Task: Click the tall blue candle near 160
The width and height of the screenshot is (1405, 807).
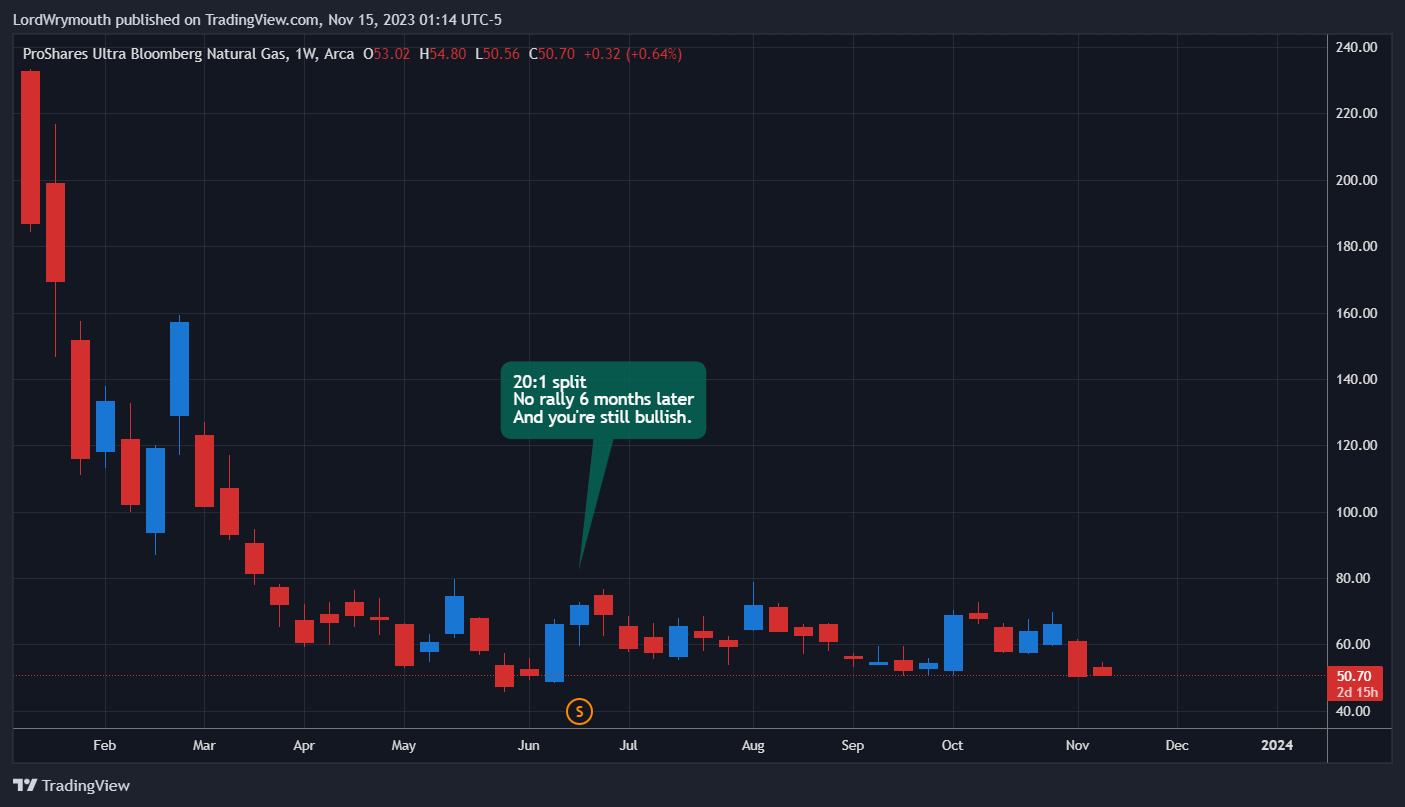Action: (179, 368)
